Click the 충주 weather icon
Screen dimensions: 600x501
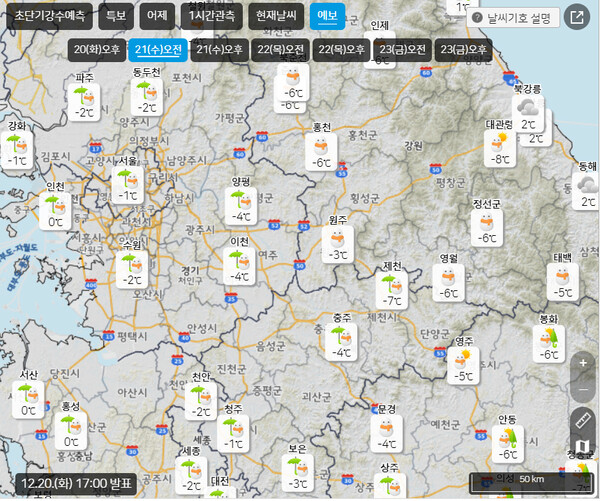(341, 342)
